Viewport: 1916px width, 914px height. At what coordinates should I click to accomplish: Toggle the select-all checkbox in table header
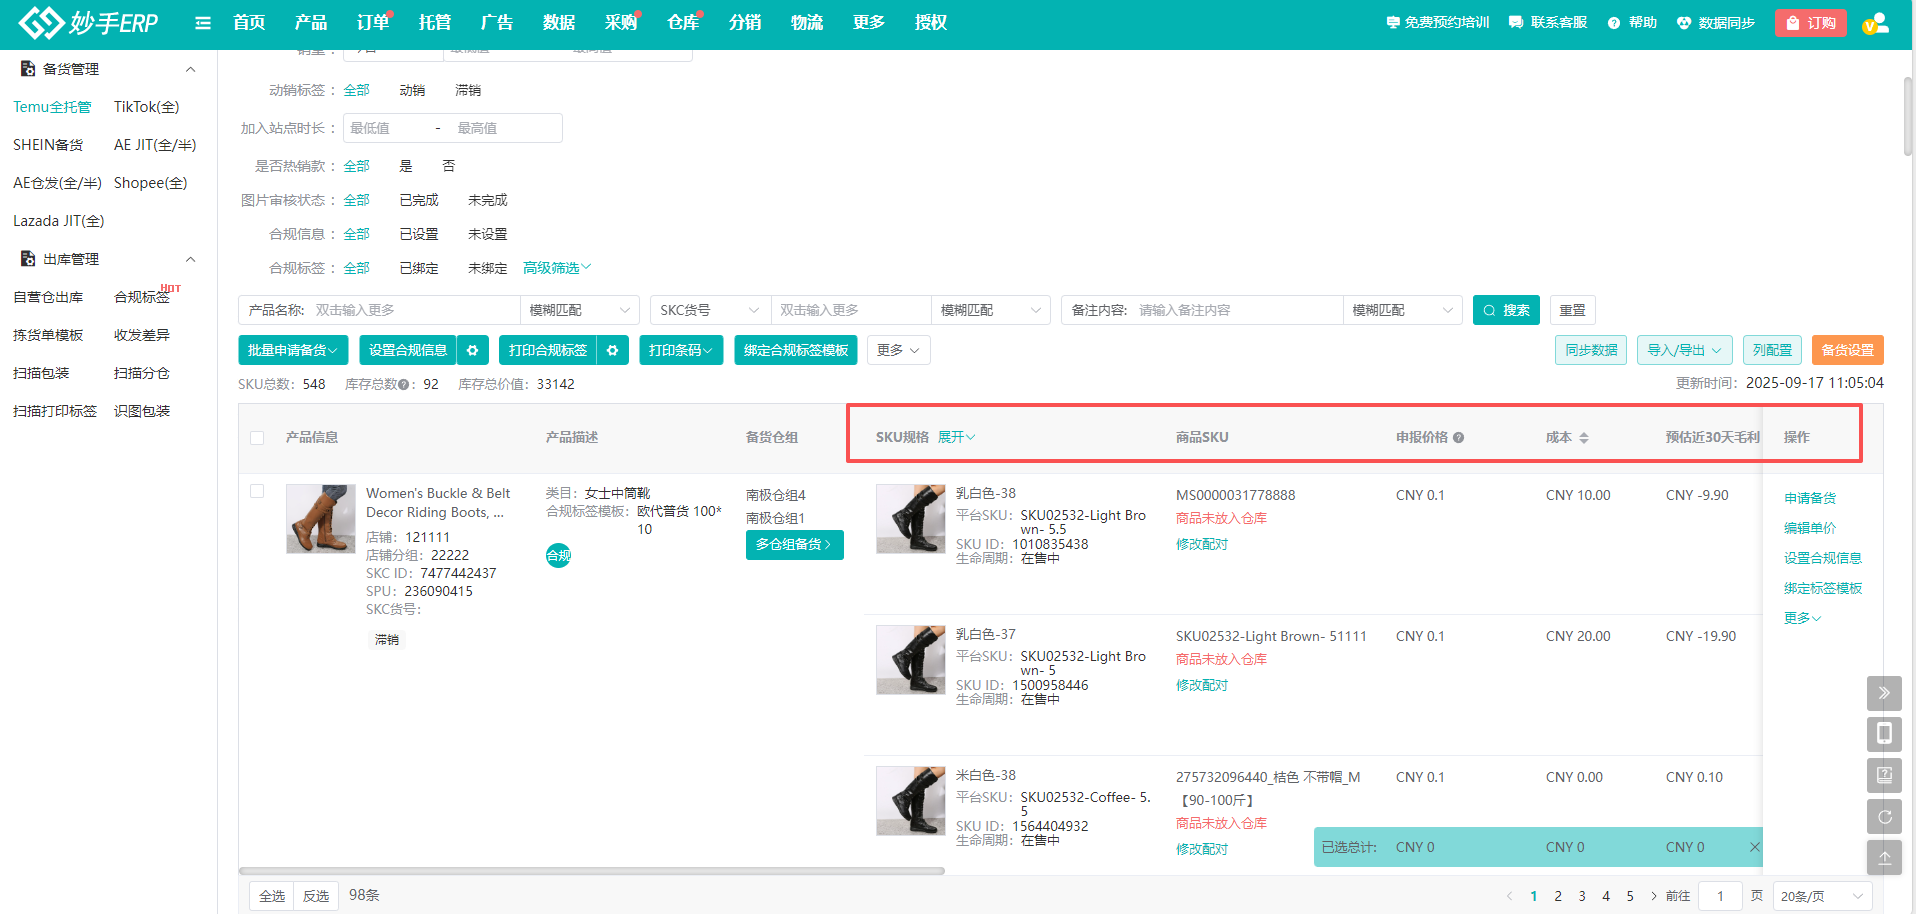point(257,438)
